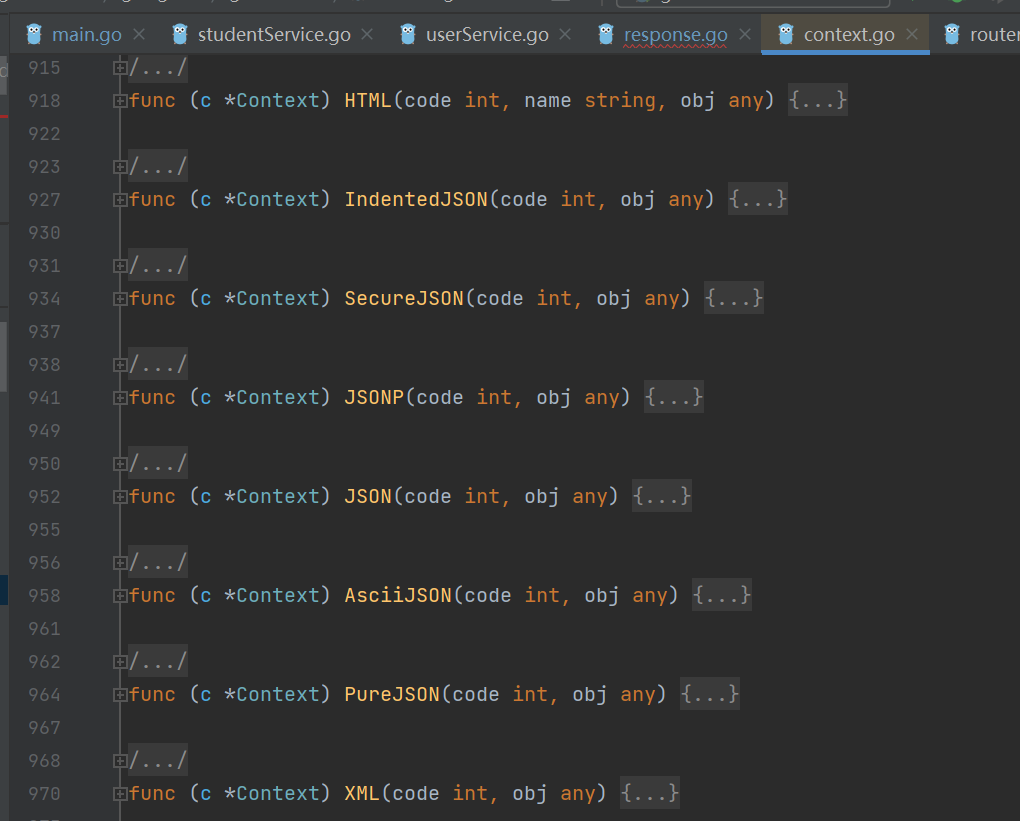Click the PureJSON function name
This screenshot has height=821, width=1020.
[x=392, y=695]
